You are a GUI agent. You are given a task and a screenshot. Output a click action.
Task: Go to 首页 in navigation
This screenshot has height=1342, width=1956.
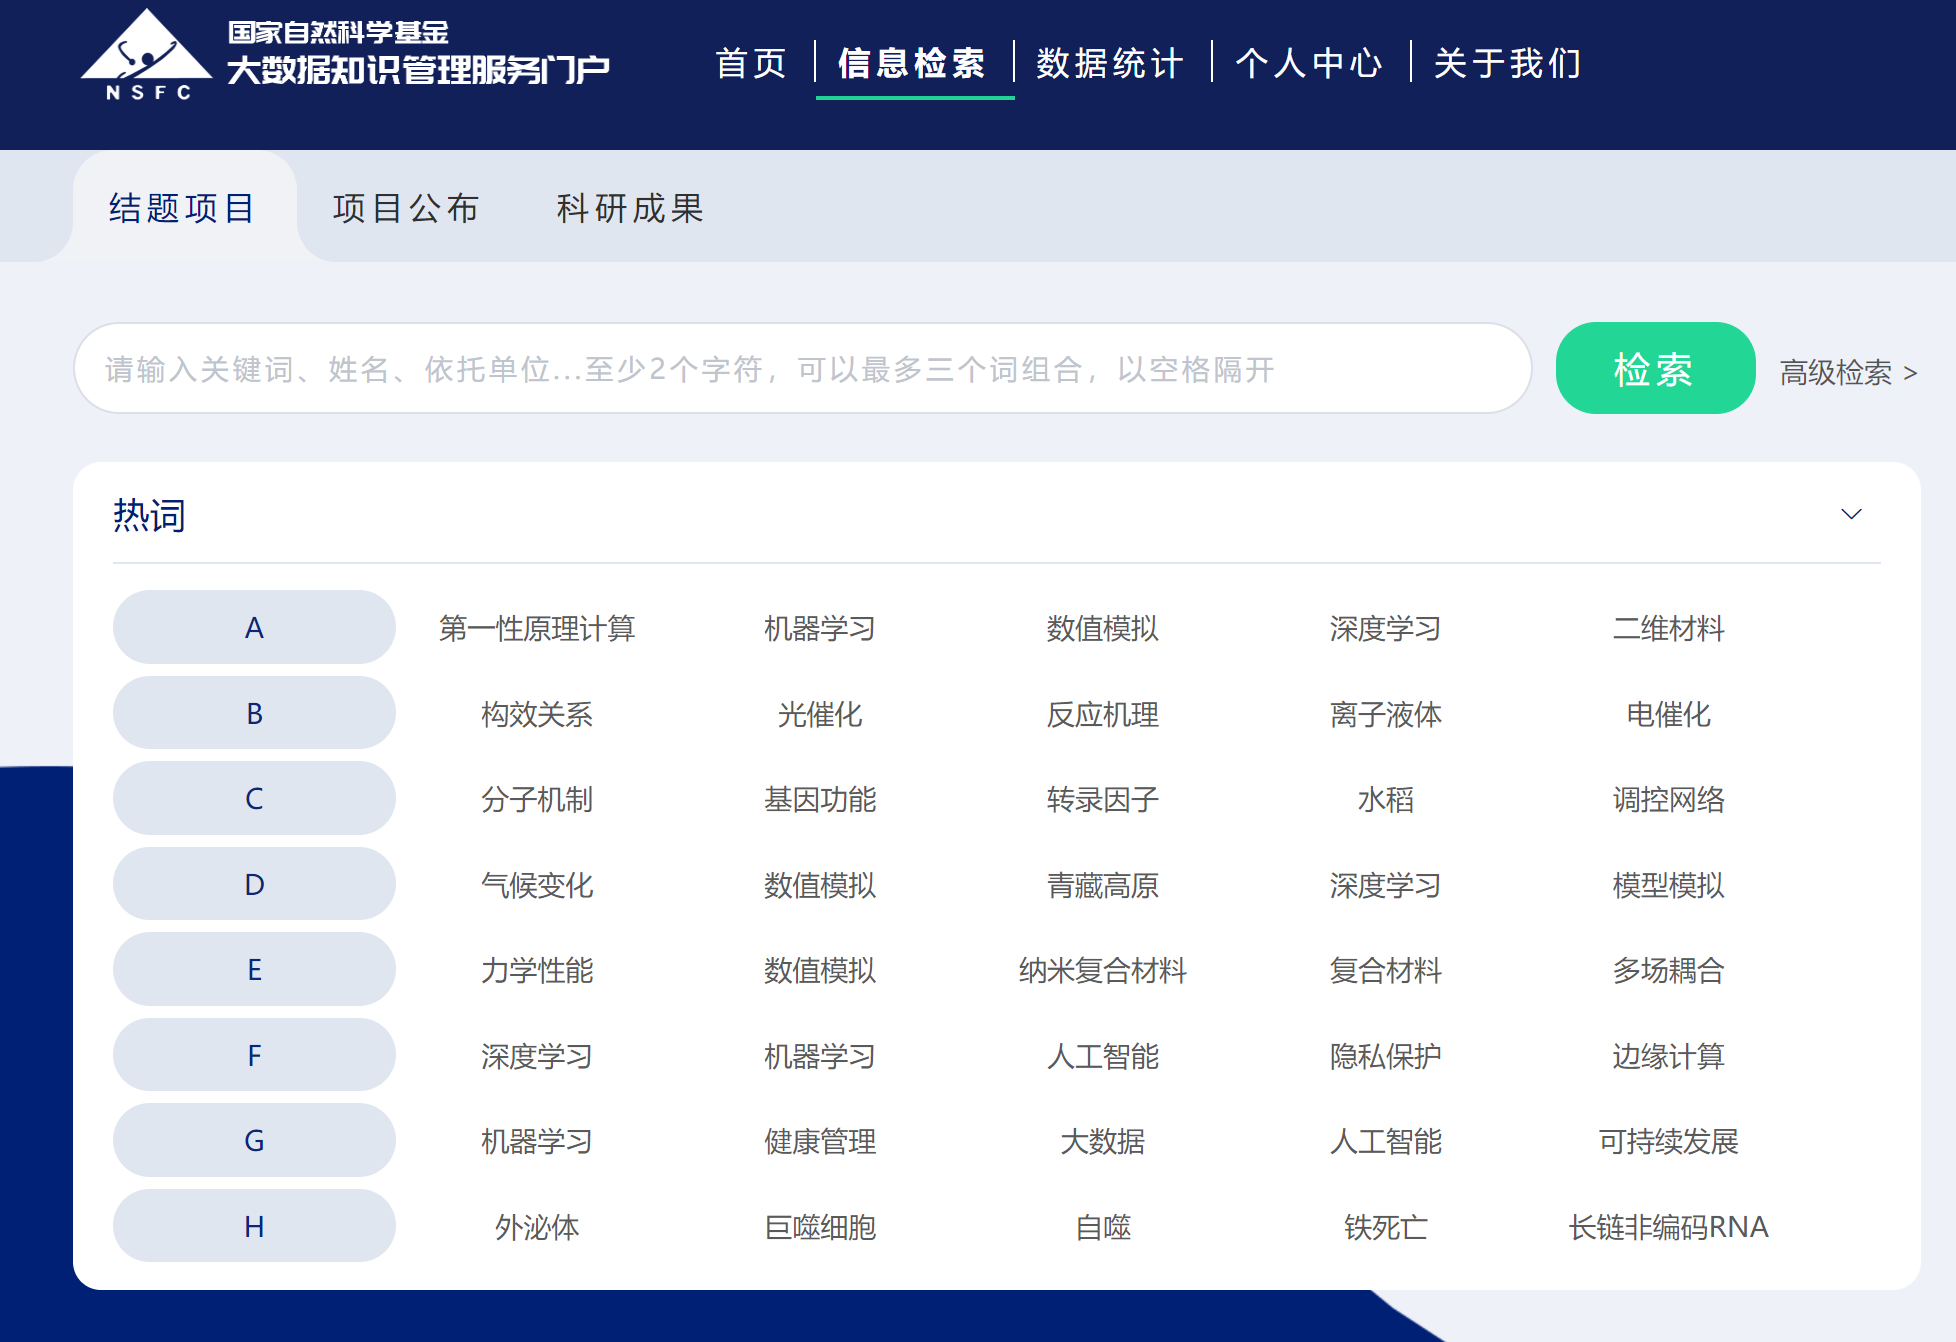(x=751, y=63)
